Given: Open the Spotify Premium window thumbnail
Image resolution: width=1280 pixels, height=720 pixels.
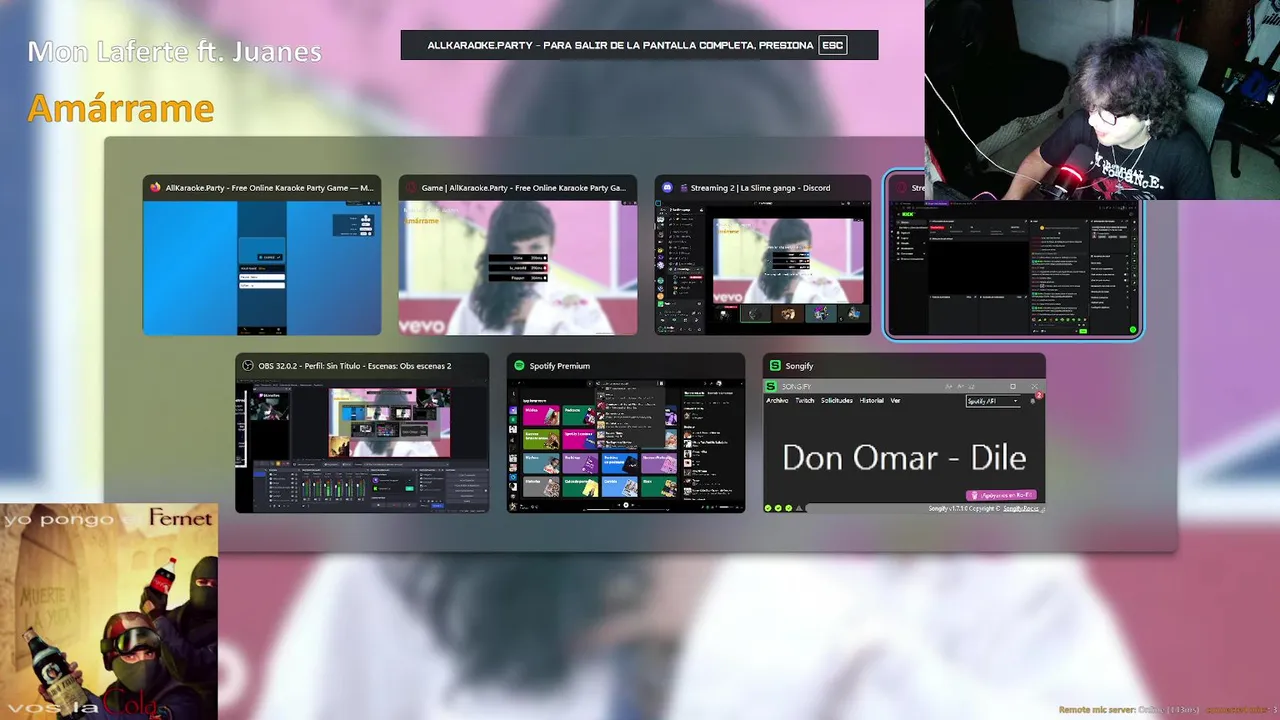Looking at the screenshot, I should tap(626, 433).
